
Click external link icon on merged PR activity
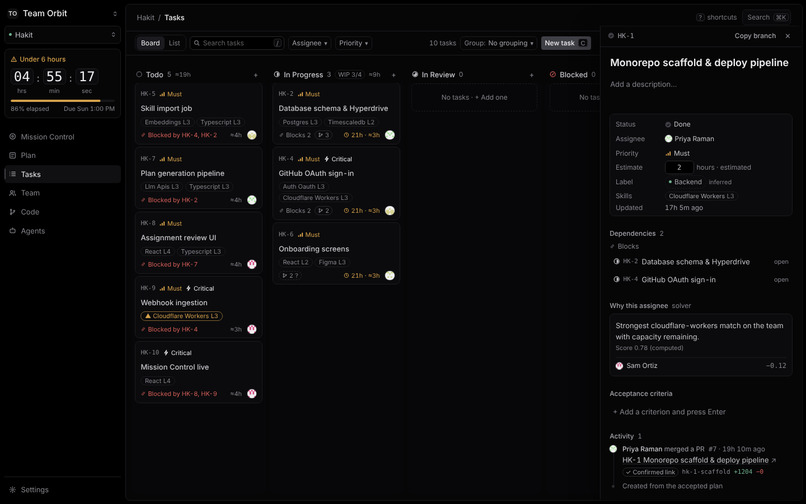point(774,460)
